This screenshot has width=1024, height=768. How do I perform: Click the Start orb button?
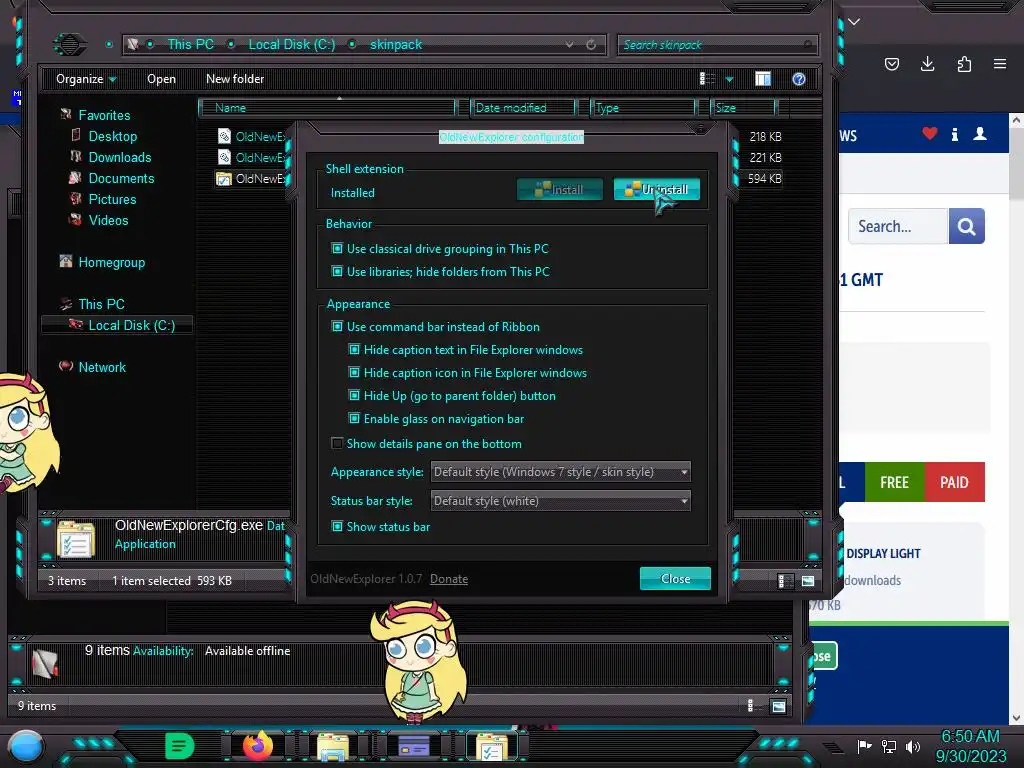click(x=26, y=746)
